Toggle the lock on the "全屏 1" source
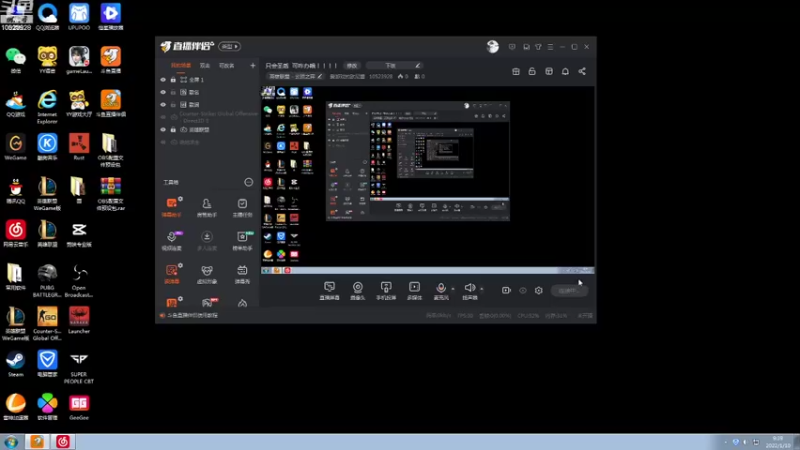Viewport: 800px width, 450px height. (x=173, y=80)
